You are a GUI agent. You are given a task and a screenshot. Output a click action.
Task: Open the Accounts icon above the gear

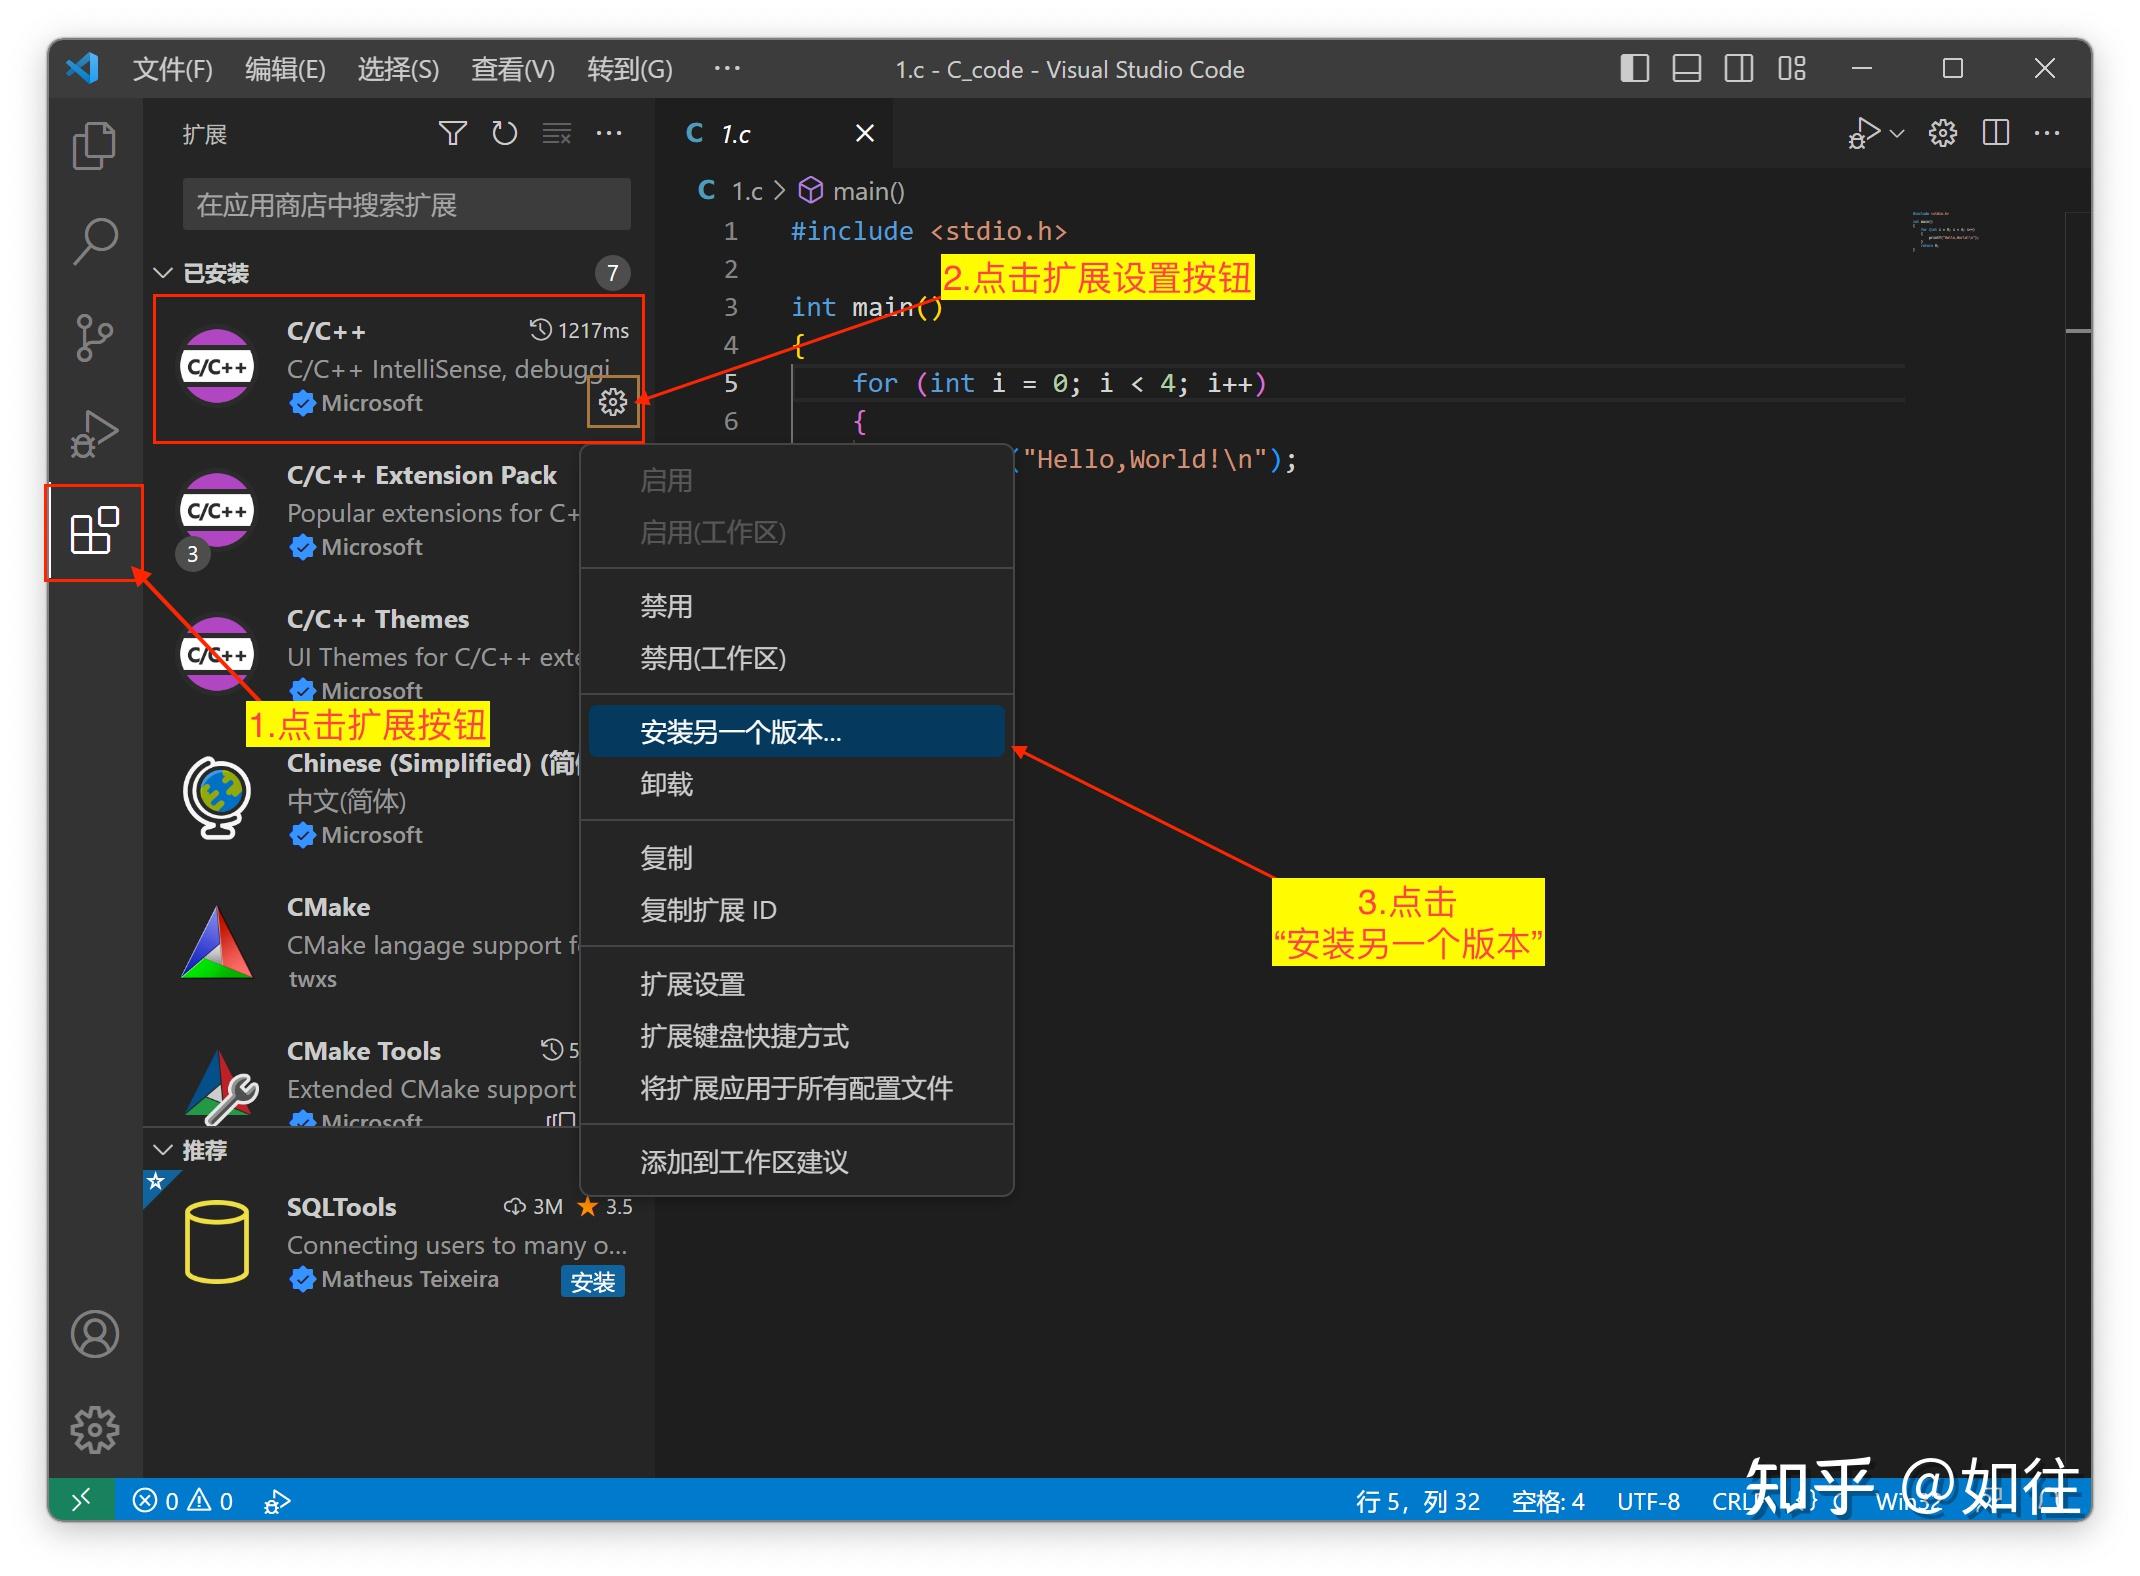pos(94,1334)
